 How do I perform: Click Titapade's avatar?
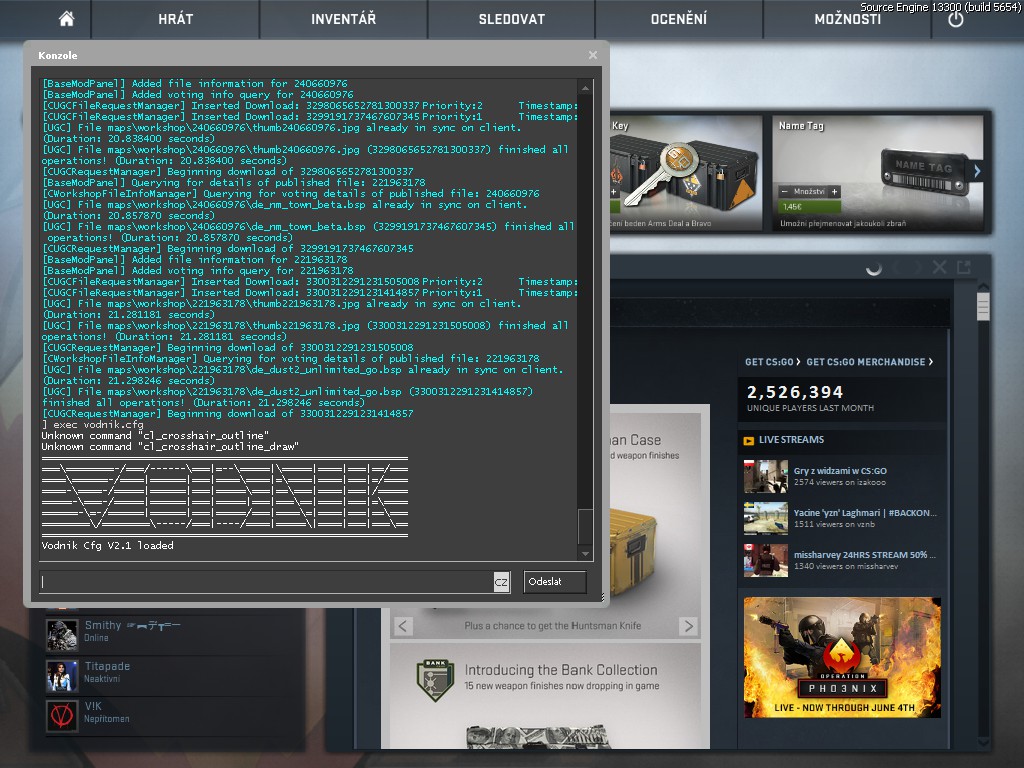(x=62, y=675)
